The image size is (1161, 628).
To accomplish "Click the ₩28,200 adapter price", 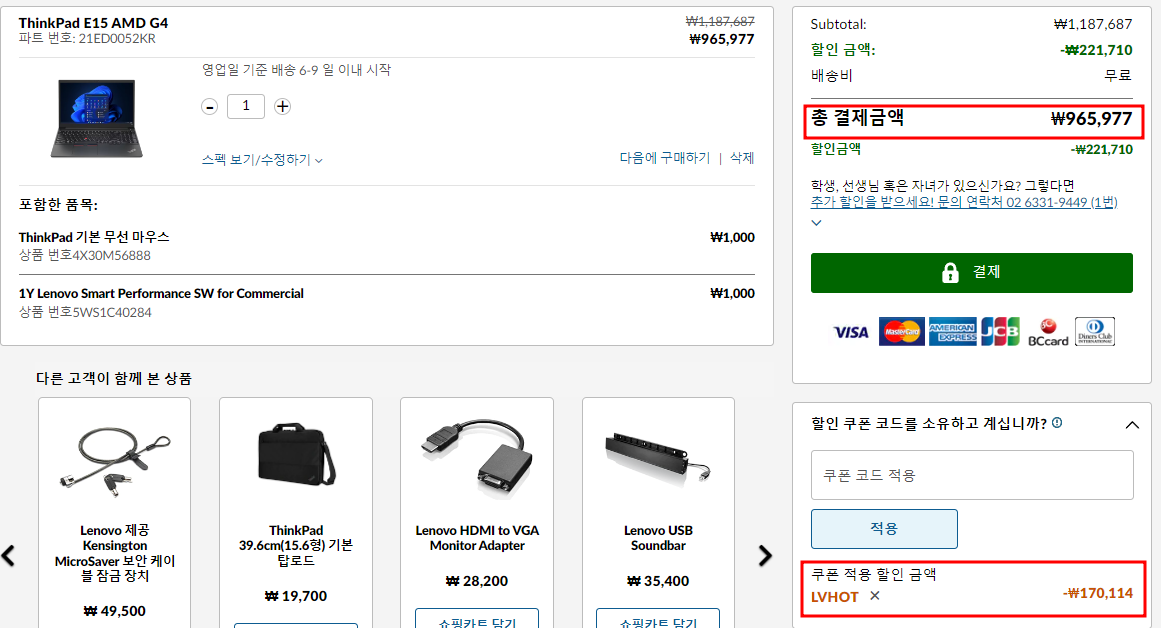I will click(x=477, y=581).
